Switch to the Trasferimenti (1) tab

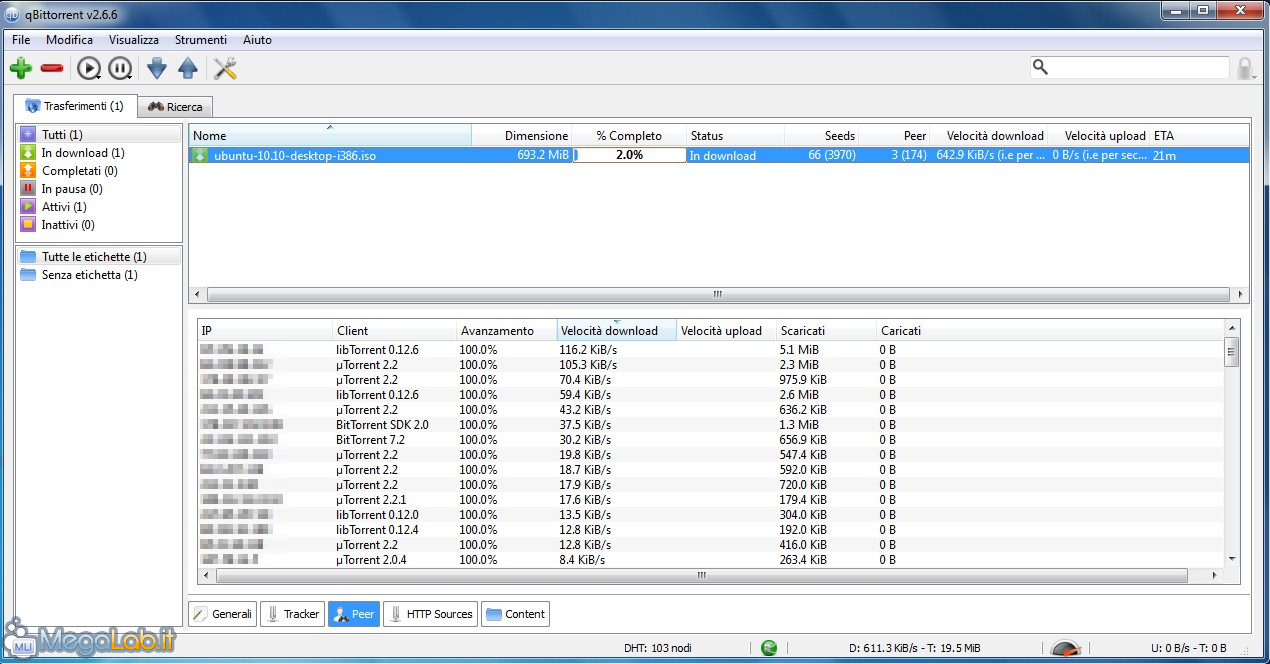tap(74, 105)
